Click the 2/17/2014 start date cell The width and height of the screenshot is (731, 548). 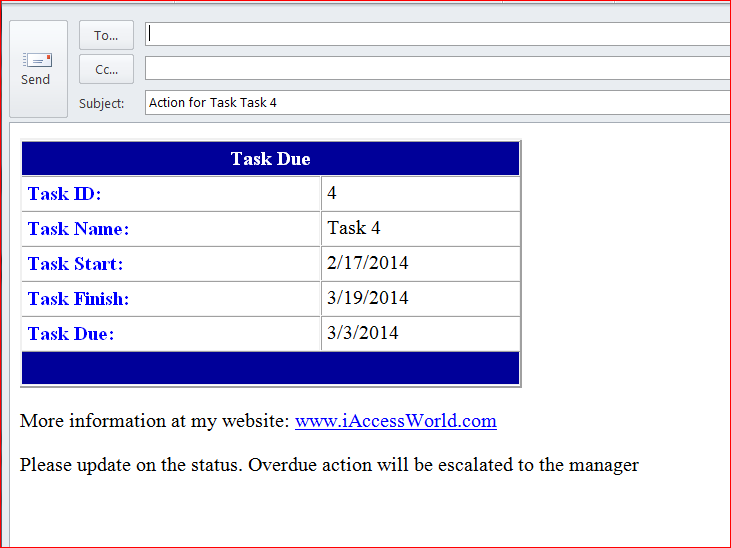(x=420, y=264)
